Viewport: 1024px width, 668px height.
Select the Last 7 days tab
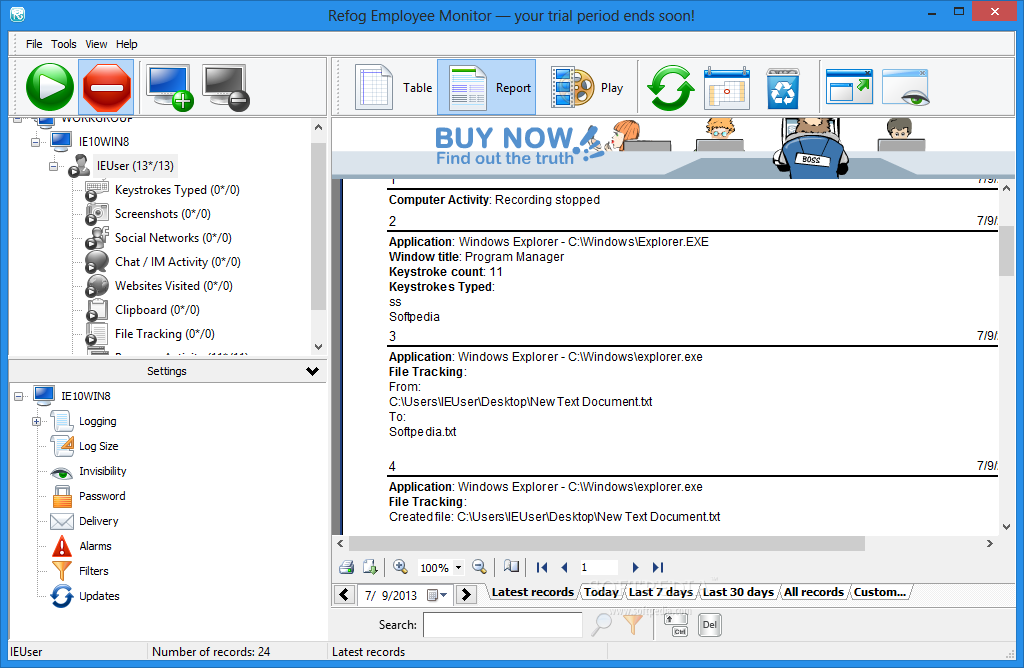coord(660,592)
